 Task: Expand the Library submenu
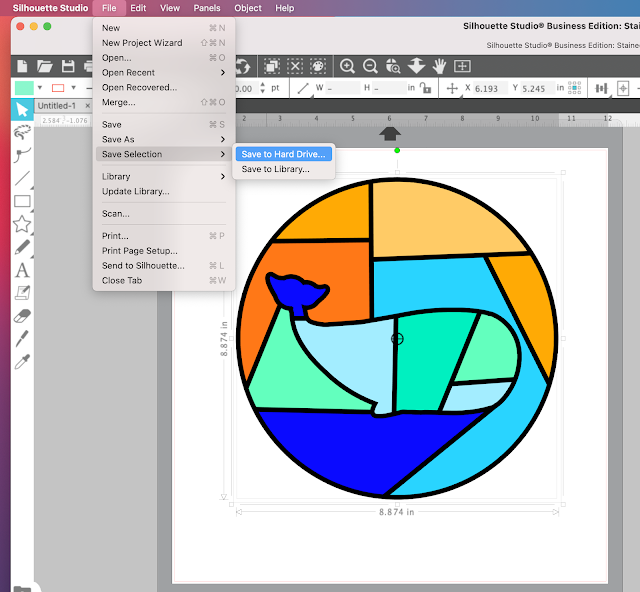pyautogui.click(x=164, y=176)
